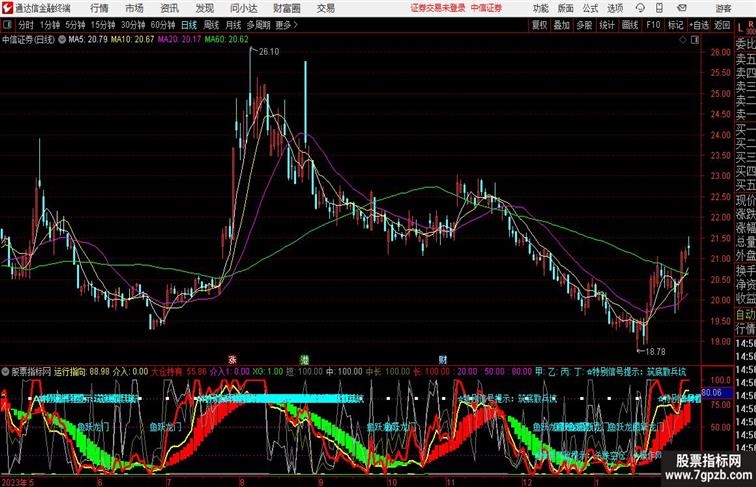Screen dimensions: 756x487
Task: Click the 游客 guest account label
Action: [723, 8]
